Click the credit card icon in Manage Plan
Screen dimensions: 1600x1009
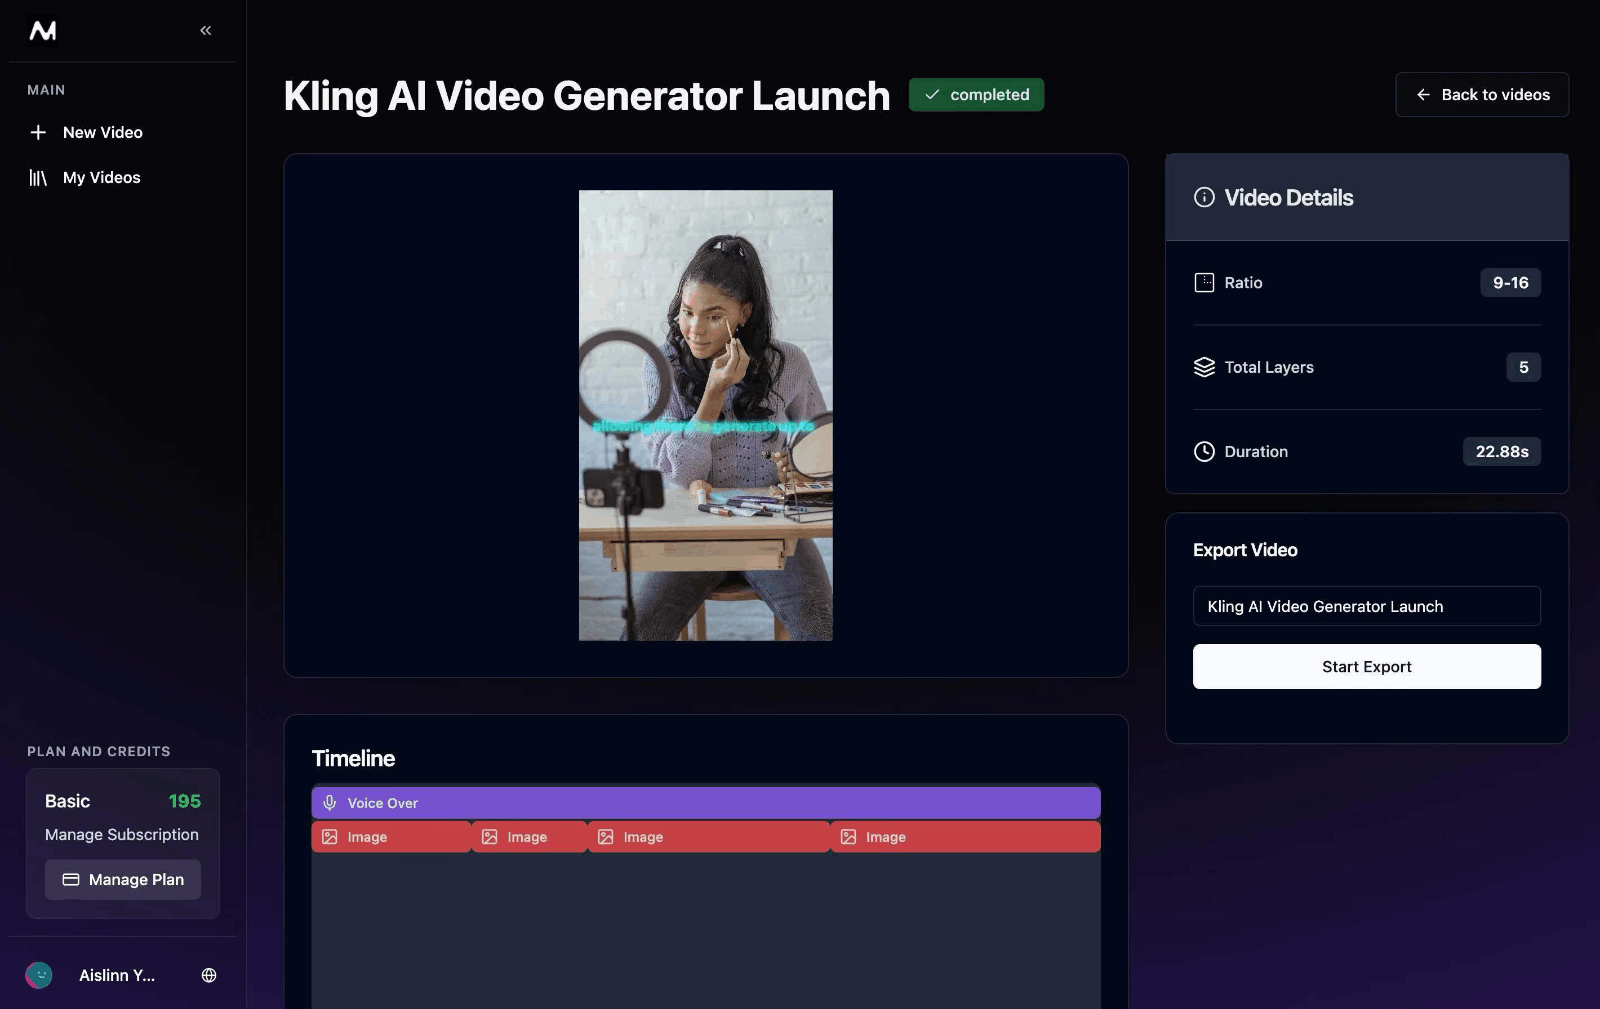point(71,880)
